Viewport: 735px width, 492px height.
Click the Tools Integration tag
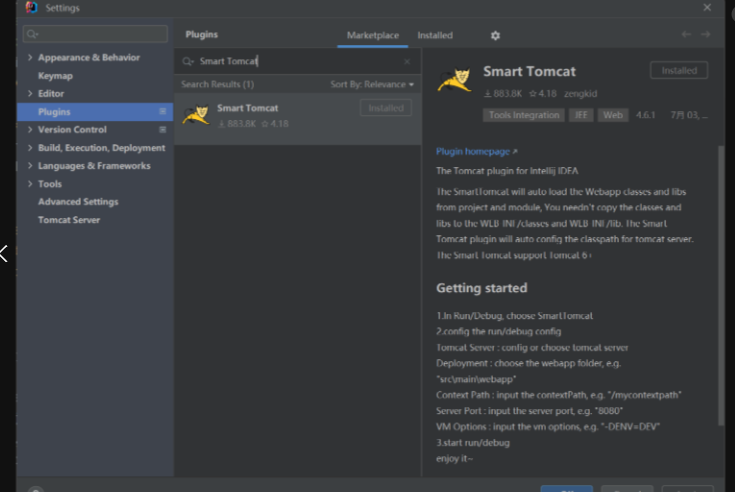point(524,115)
